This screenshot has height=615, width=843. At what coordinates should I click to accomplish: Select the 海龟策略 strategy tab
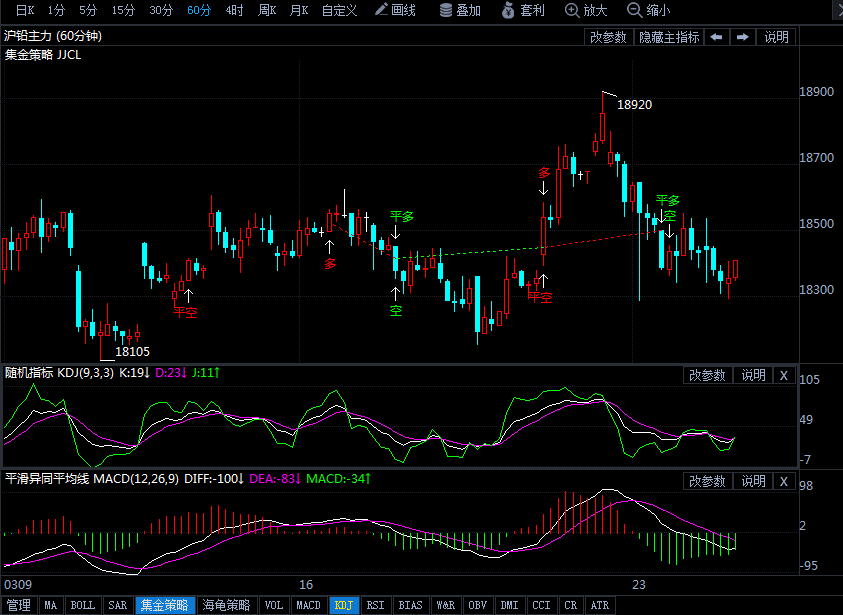pyautogui.click(x=226, y=605)
